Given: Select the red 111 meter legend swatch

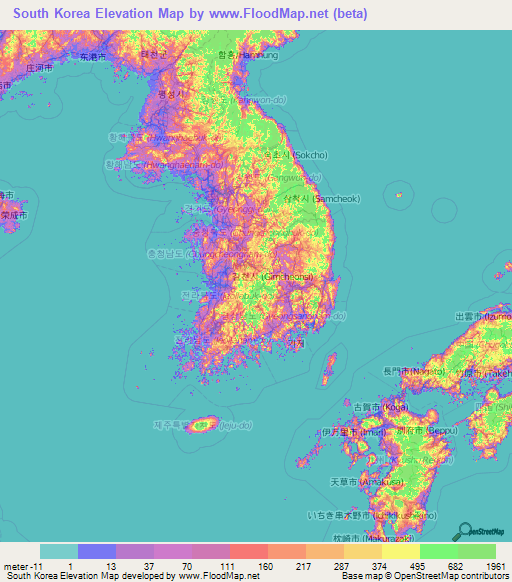Looking at the screenshot, I should tap(249, 551).
